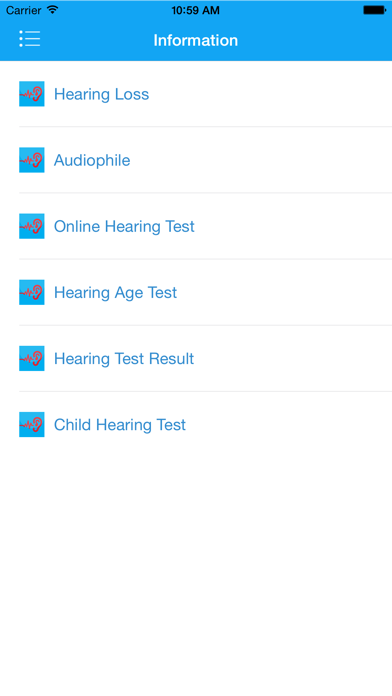
Task: Tap the ear icon beside Audiophile
Action: [32, 160]
